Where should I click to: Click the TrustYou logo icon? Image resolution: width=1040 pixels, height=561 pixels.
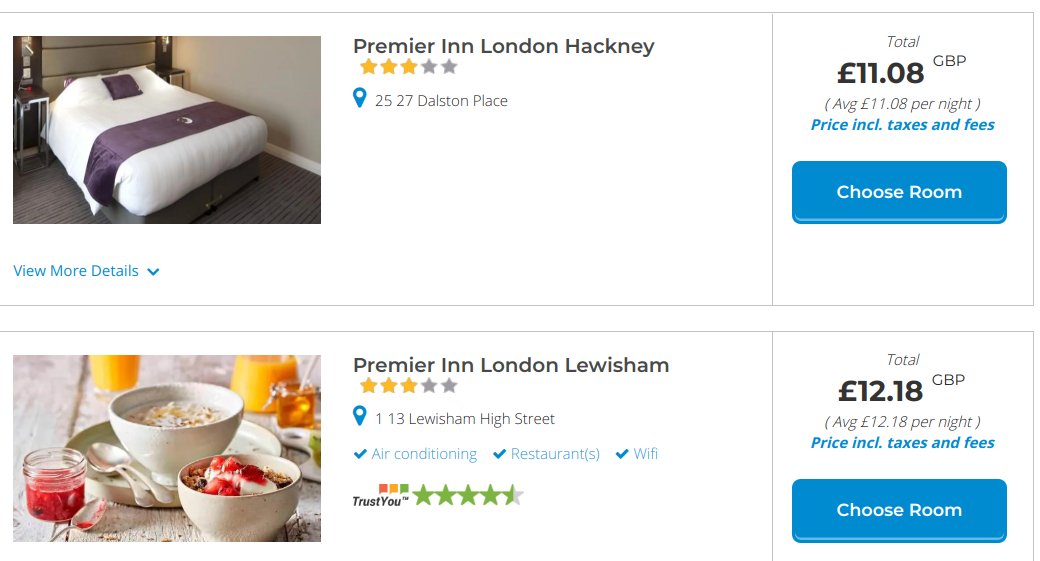381,495
